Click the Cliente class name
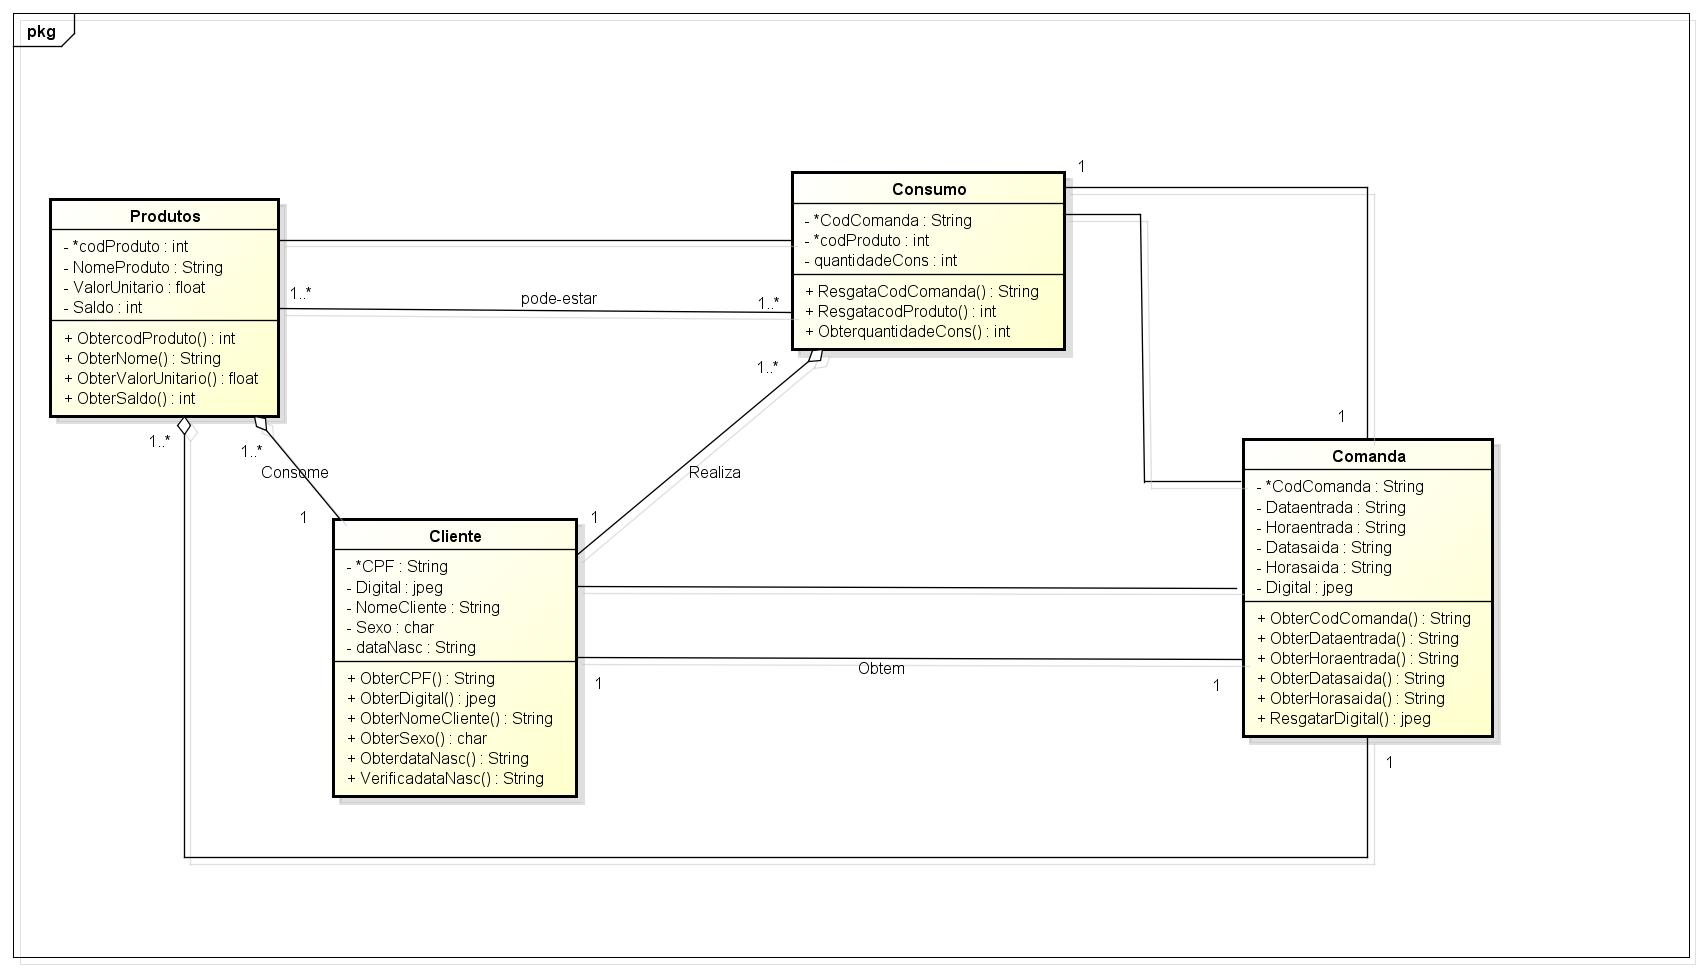The width and height of the screenshot is (1702, 970). coord(455,536)
